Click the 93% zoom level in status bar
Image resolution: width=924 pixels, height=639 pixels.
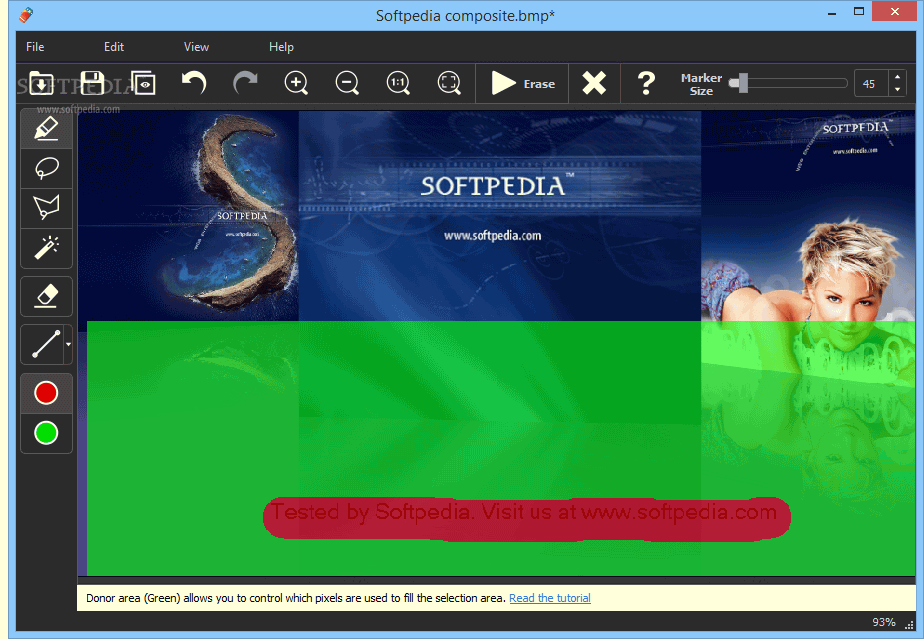[884, 622]
